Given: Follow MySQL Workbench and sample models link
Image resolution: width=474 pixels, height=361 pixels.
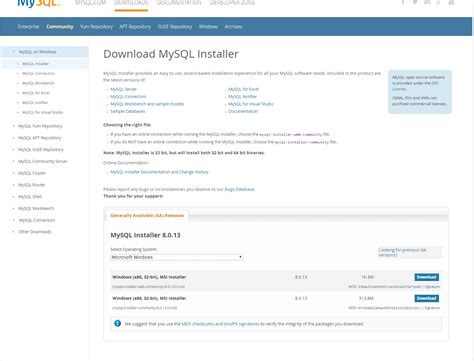Looking at the screenshot, I should pyautogui.click(x=147, y=104).
